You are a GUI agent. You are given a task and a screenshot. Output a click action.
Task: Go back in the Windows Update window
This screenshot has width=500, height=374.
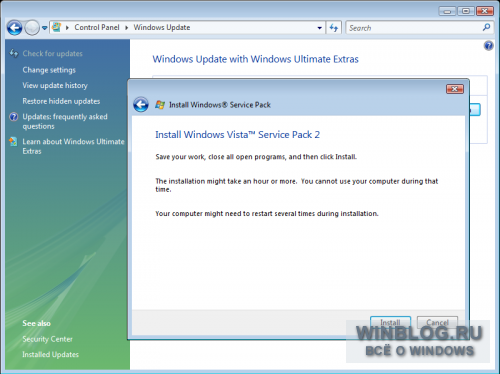pos(14,28)
